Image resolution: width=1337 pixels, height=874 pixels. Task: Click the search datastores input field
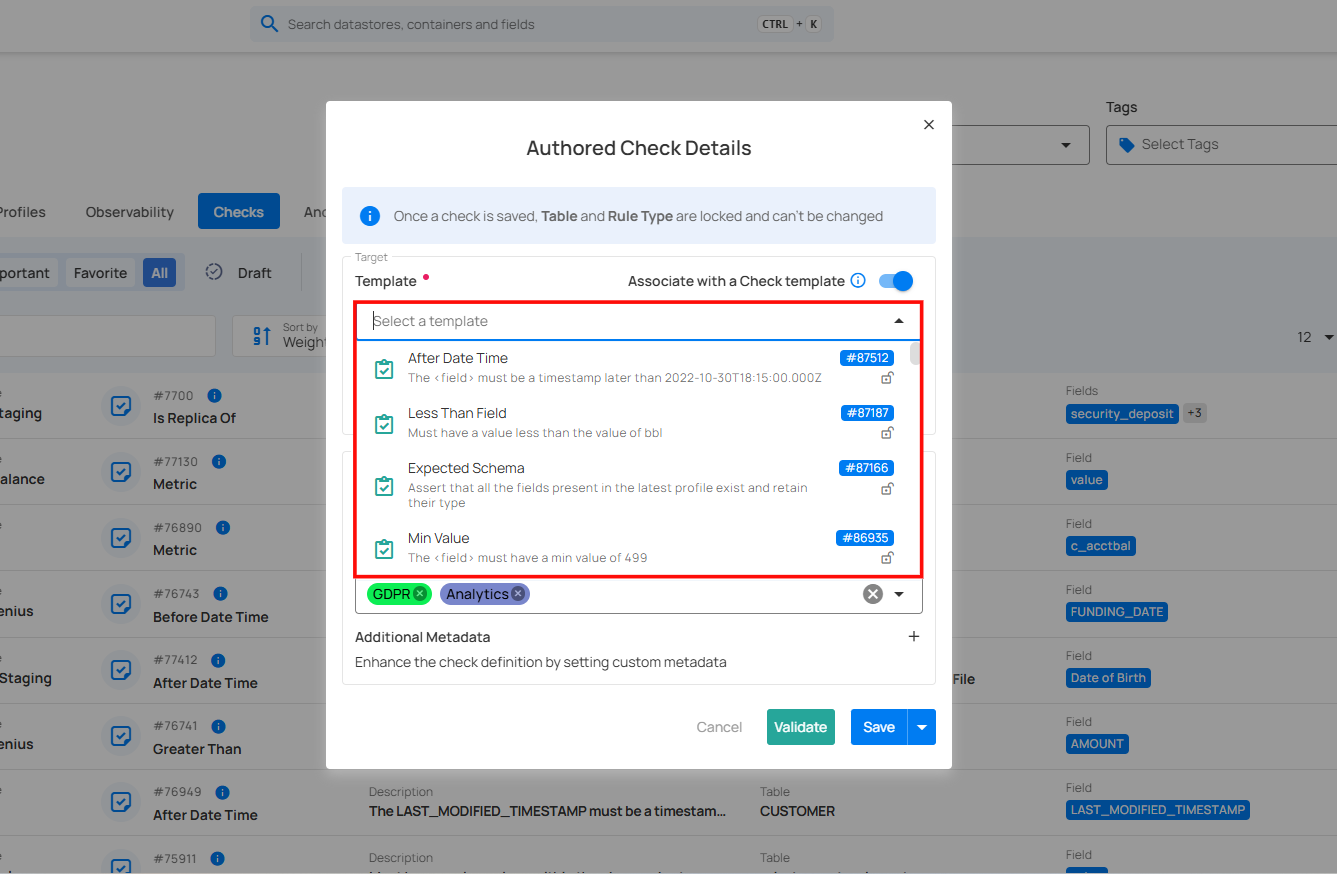pos(541,24)
